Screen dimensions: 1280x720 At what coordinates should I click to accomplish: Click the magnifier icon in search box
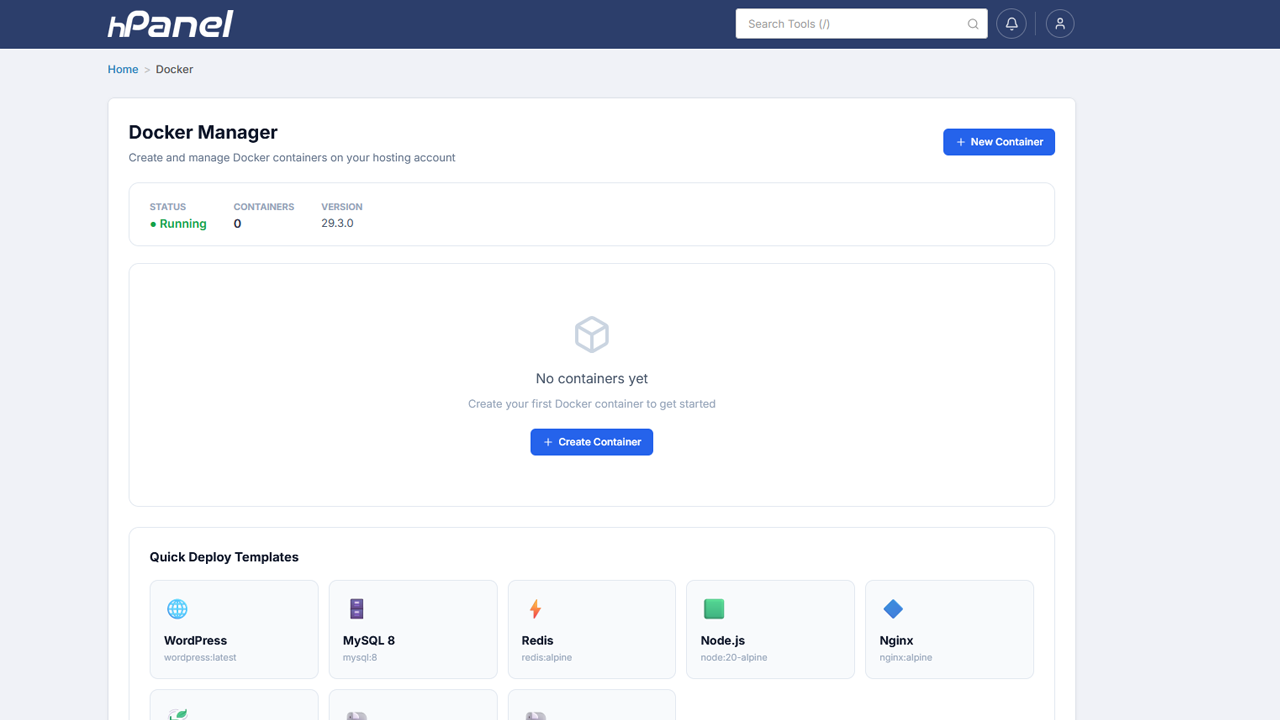(973, 24)
